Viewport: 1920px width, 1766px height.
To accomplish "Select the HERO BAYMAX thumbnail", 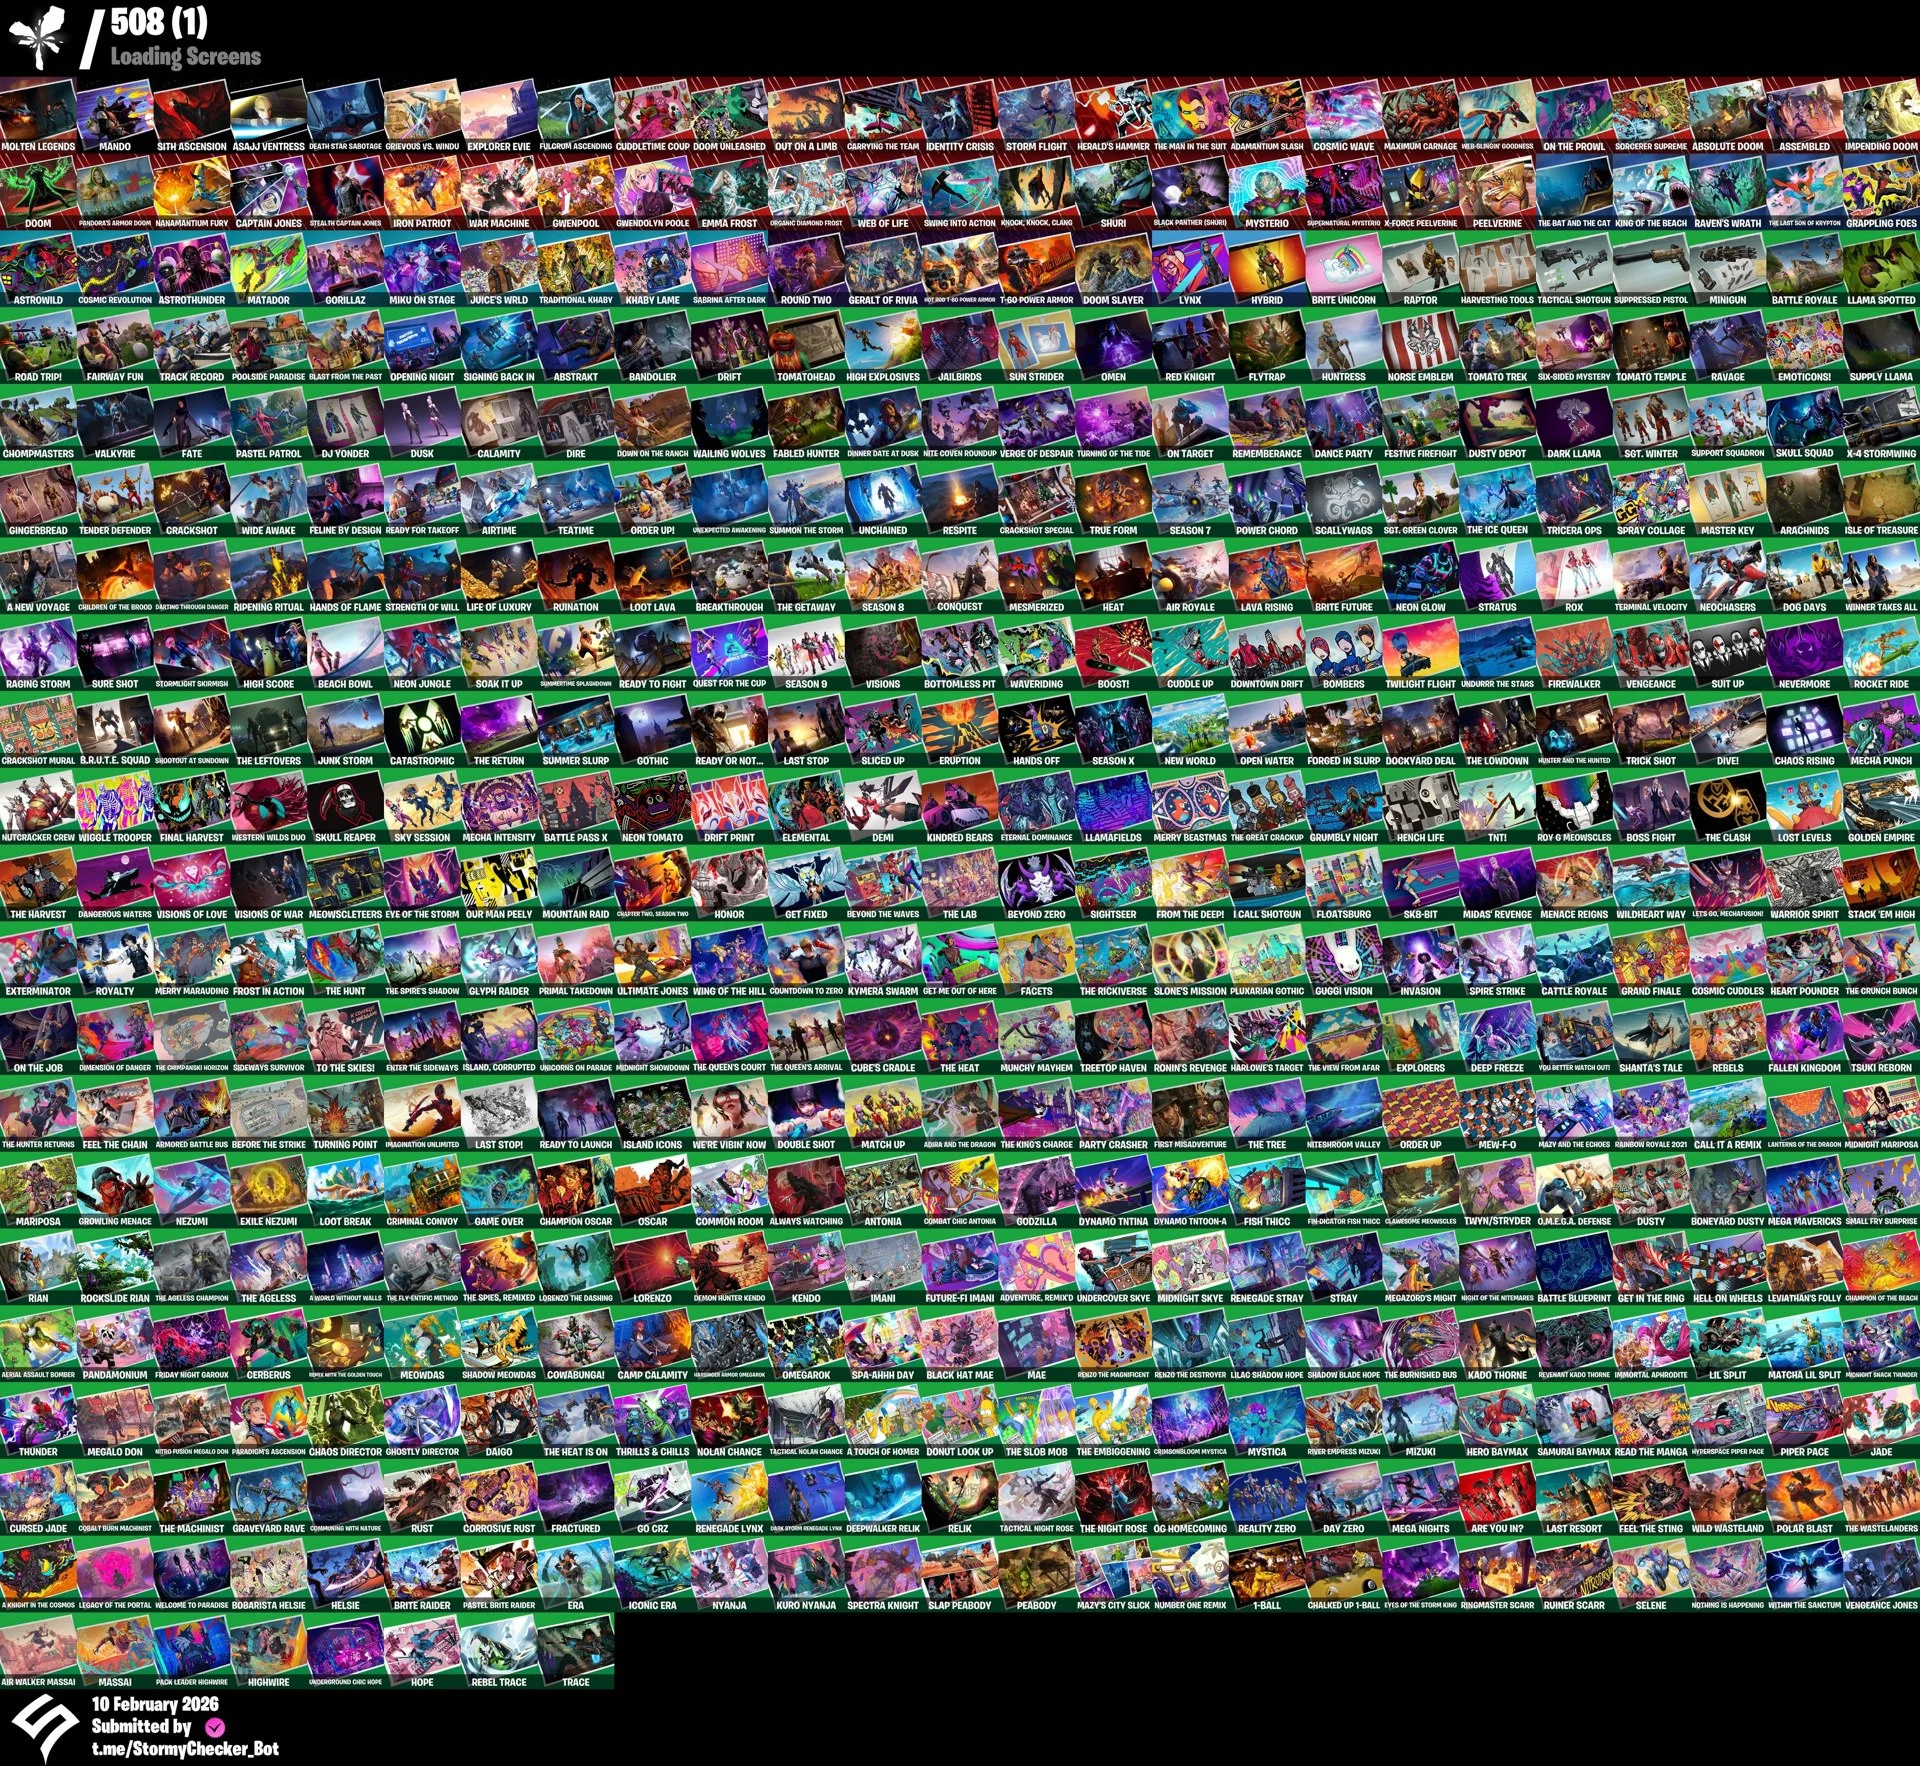I will [x=1497, y=1419].
